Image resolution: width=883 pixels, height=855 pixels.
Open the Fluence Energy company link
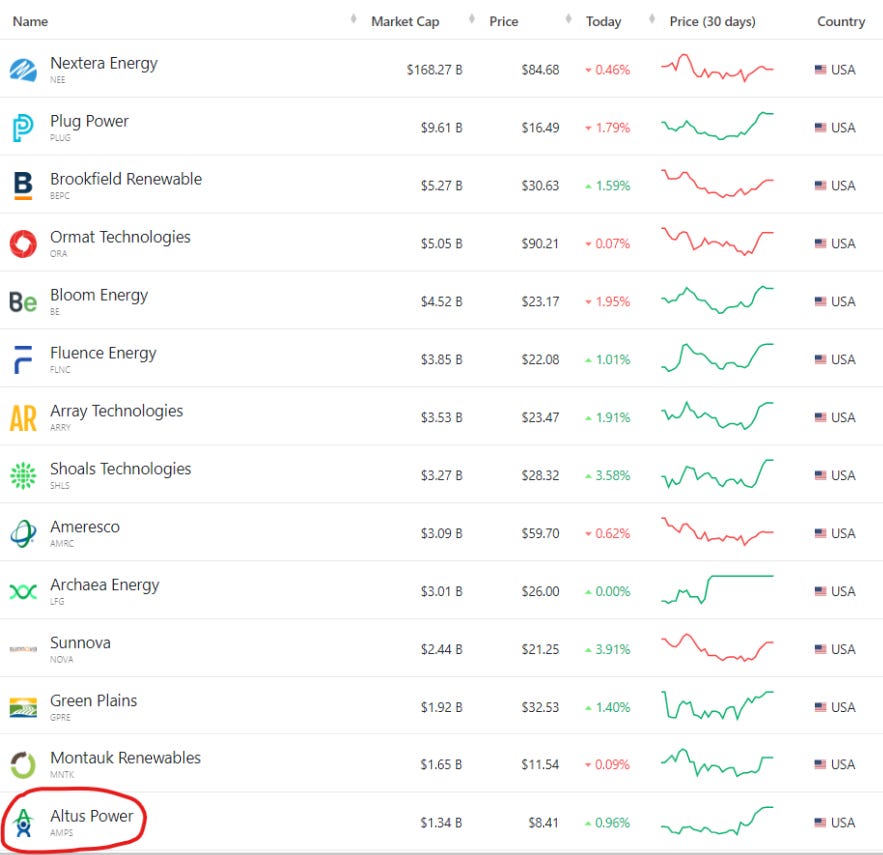[103, 353]
